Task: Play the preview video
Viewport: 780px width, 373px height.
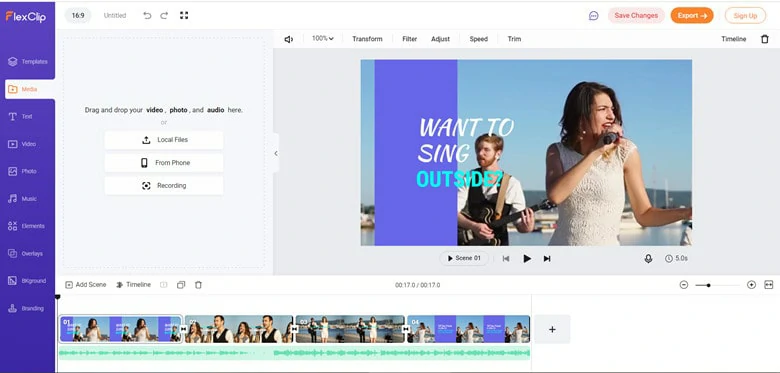Action: (x=527, y=259)
